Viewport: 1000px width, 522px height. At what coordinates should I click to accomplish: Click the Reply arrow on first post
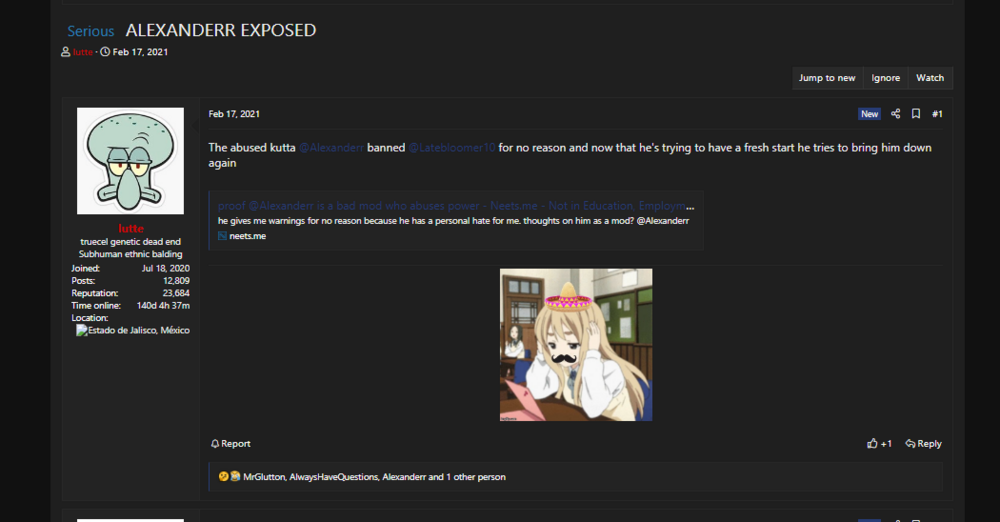tap(923, 443)
